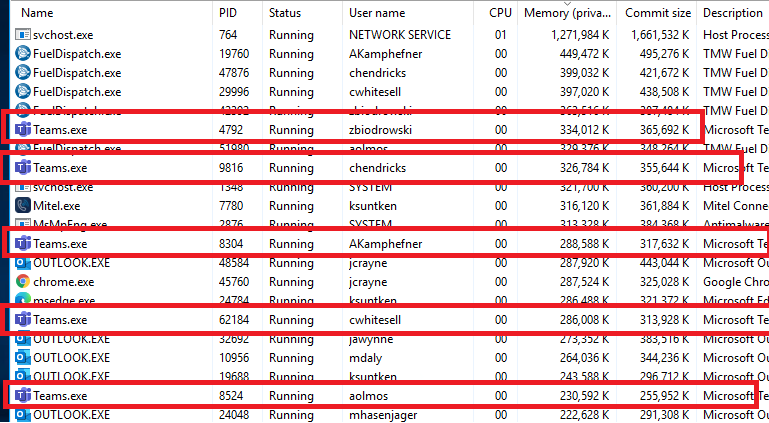Sort by the Commit size column header
The height and width of the screenshot is (423, 769).
[x=658, y=13]
